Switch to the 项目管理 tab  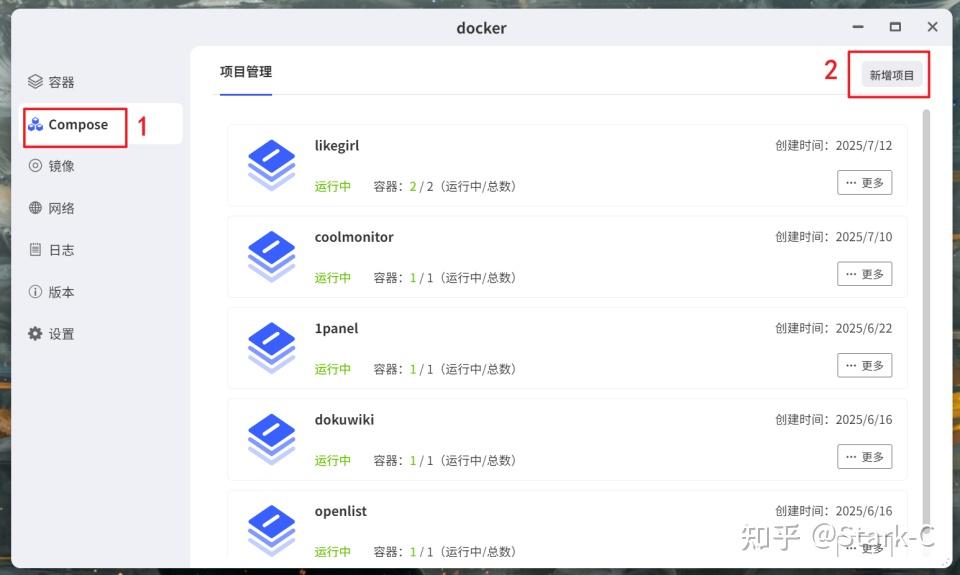point(246,72)
